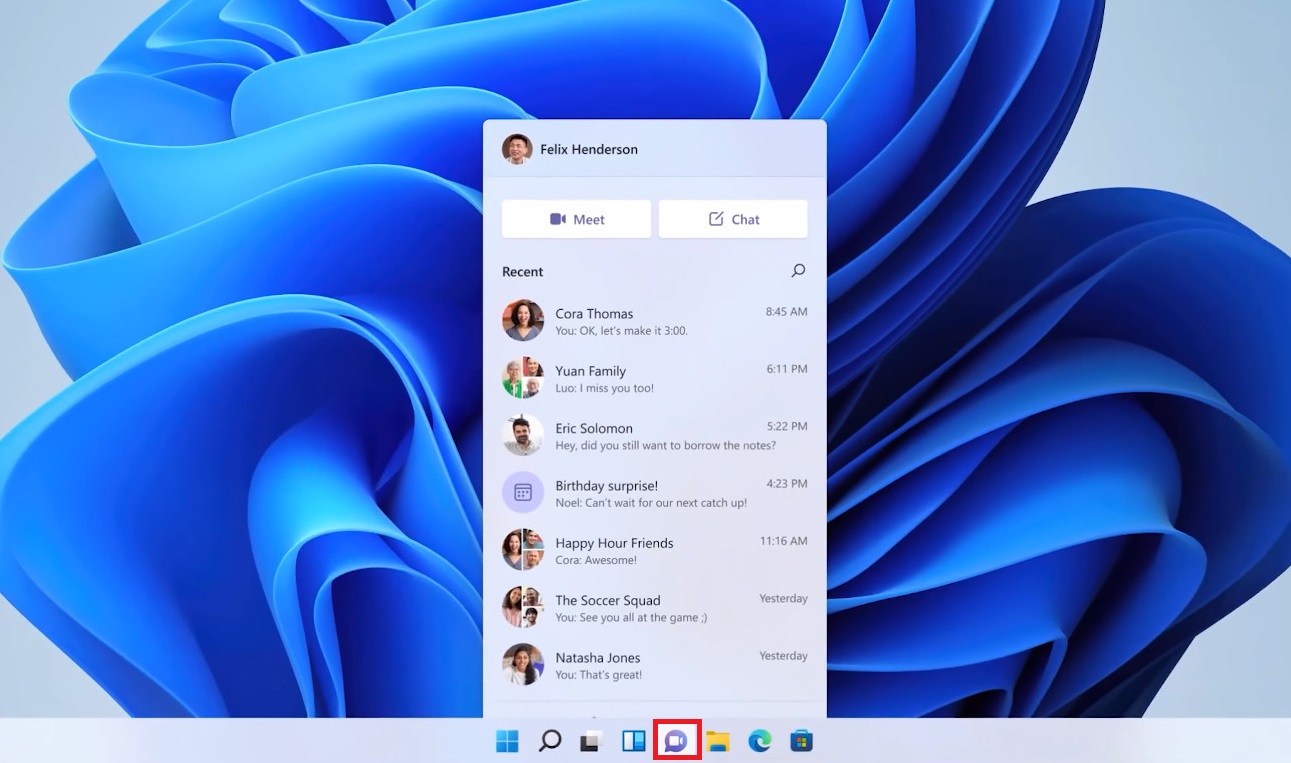Click the 11:16 AM timestamp

pos(784,541)
